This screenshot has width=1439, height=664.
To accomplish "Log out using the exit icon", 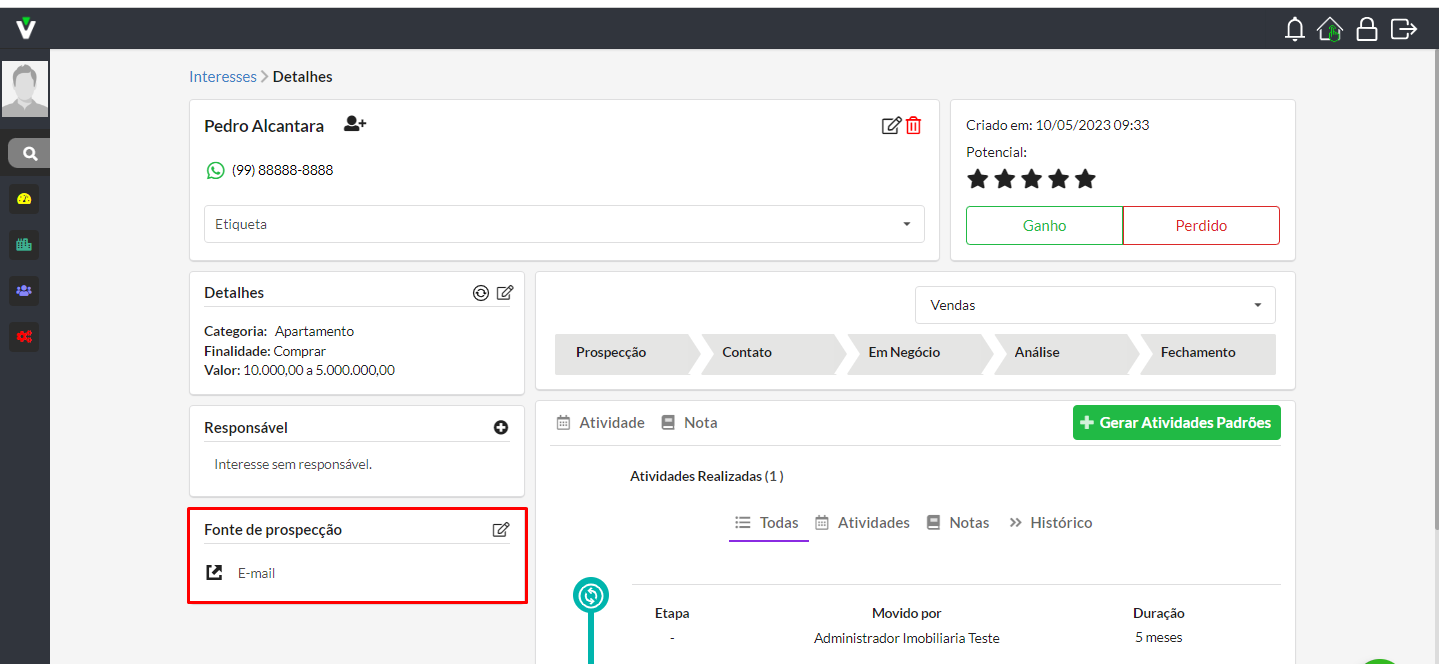I will pos(1404,29).
